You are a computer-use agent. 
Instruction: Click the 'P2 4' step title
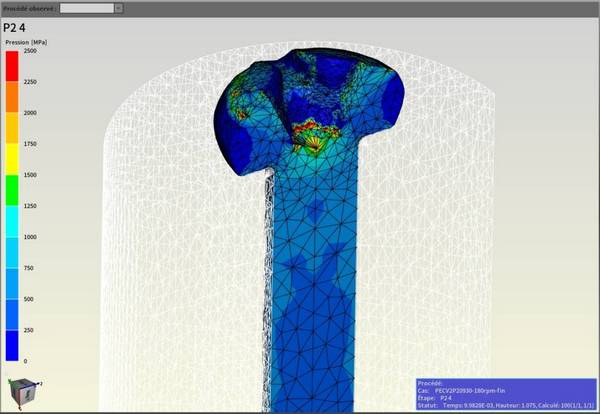point(14,28)
